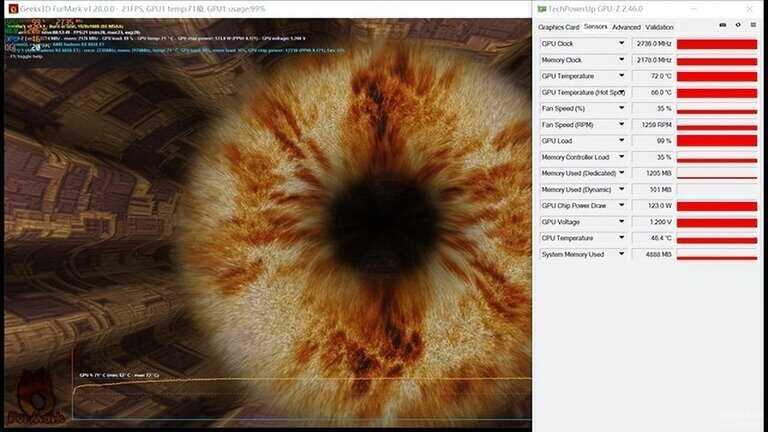
Task: Open the CPU Temperature dropdown
Action: 622,238
